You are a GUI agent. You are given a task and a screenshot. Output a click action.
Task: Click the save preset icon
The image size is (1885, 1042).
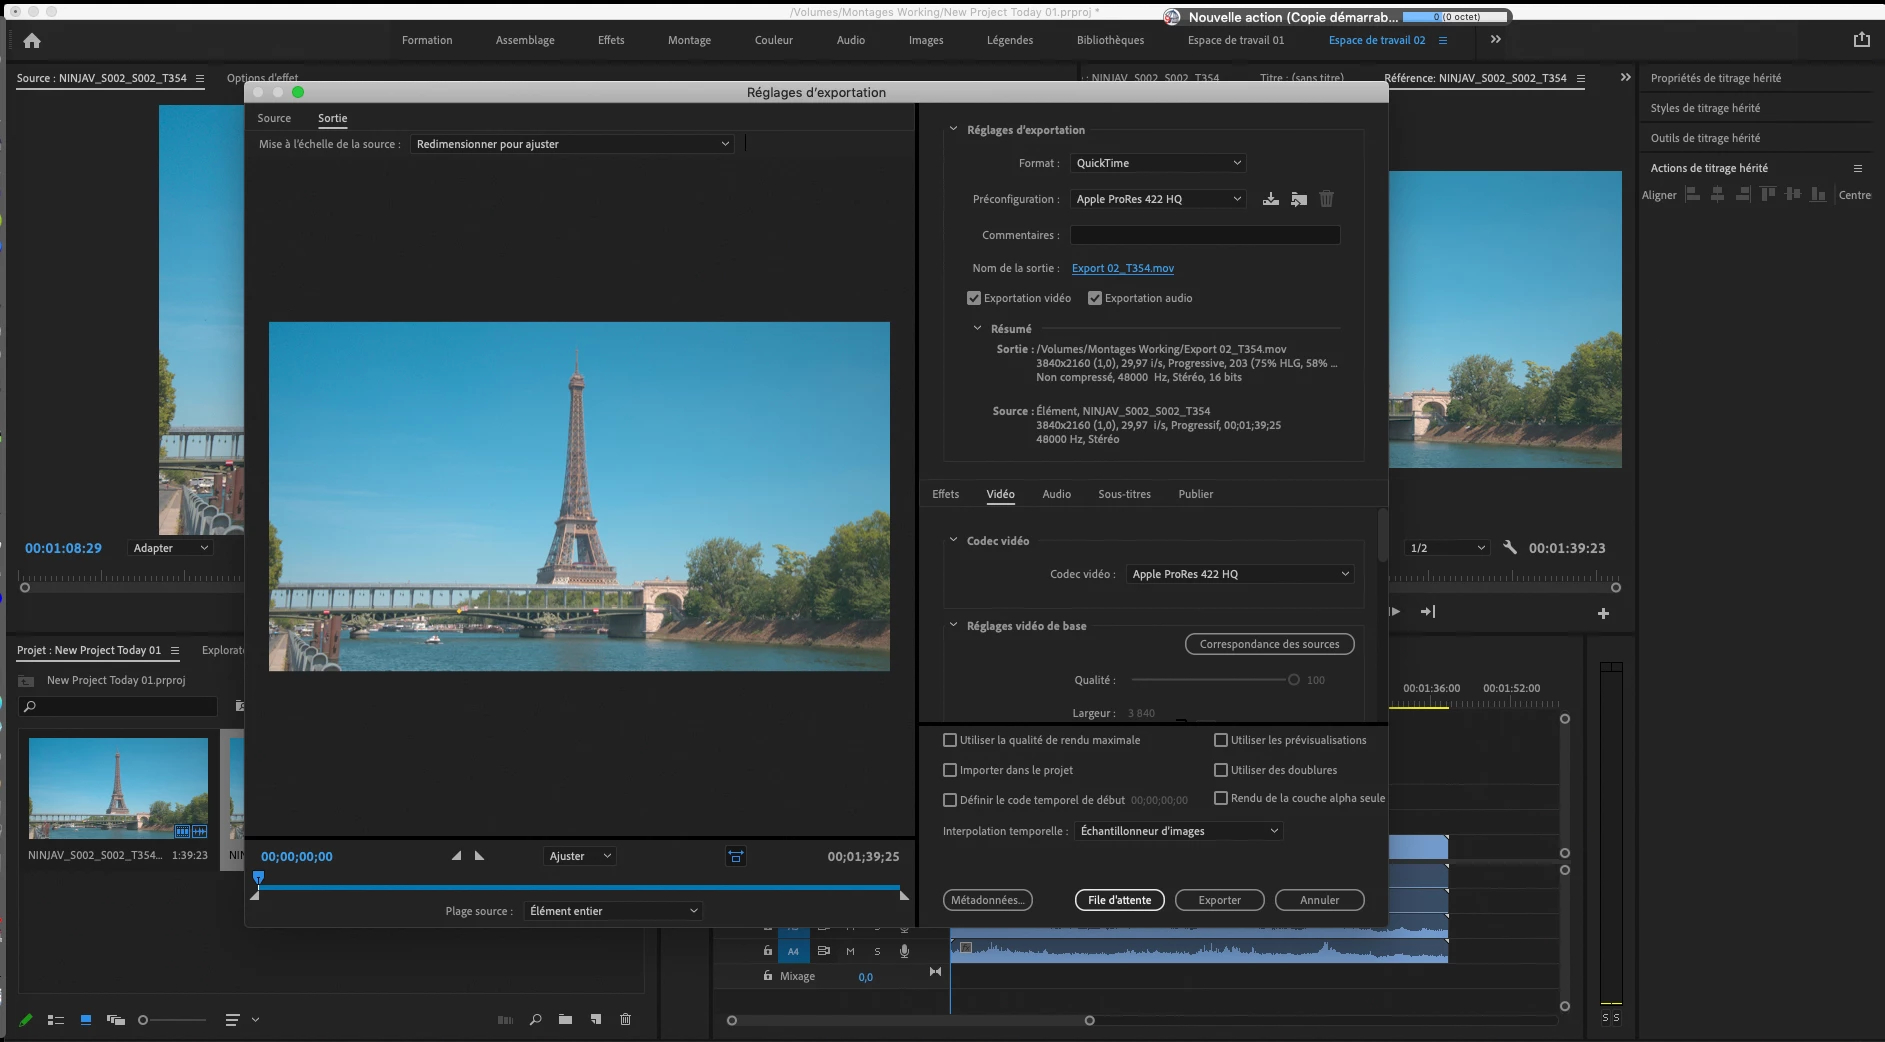(x=1270, y=199)
